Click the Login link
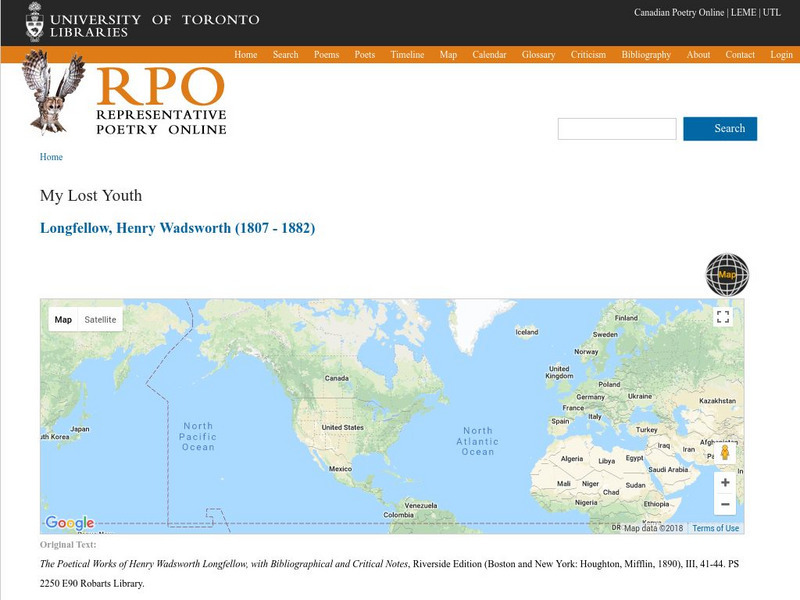 point(781,55)
